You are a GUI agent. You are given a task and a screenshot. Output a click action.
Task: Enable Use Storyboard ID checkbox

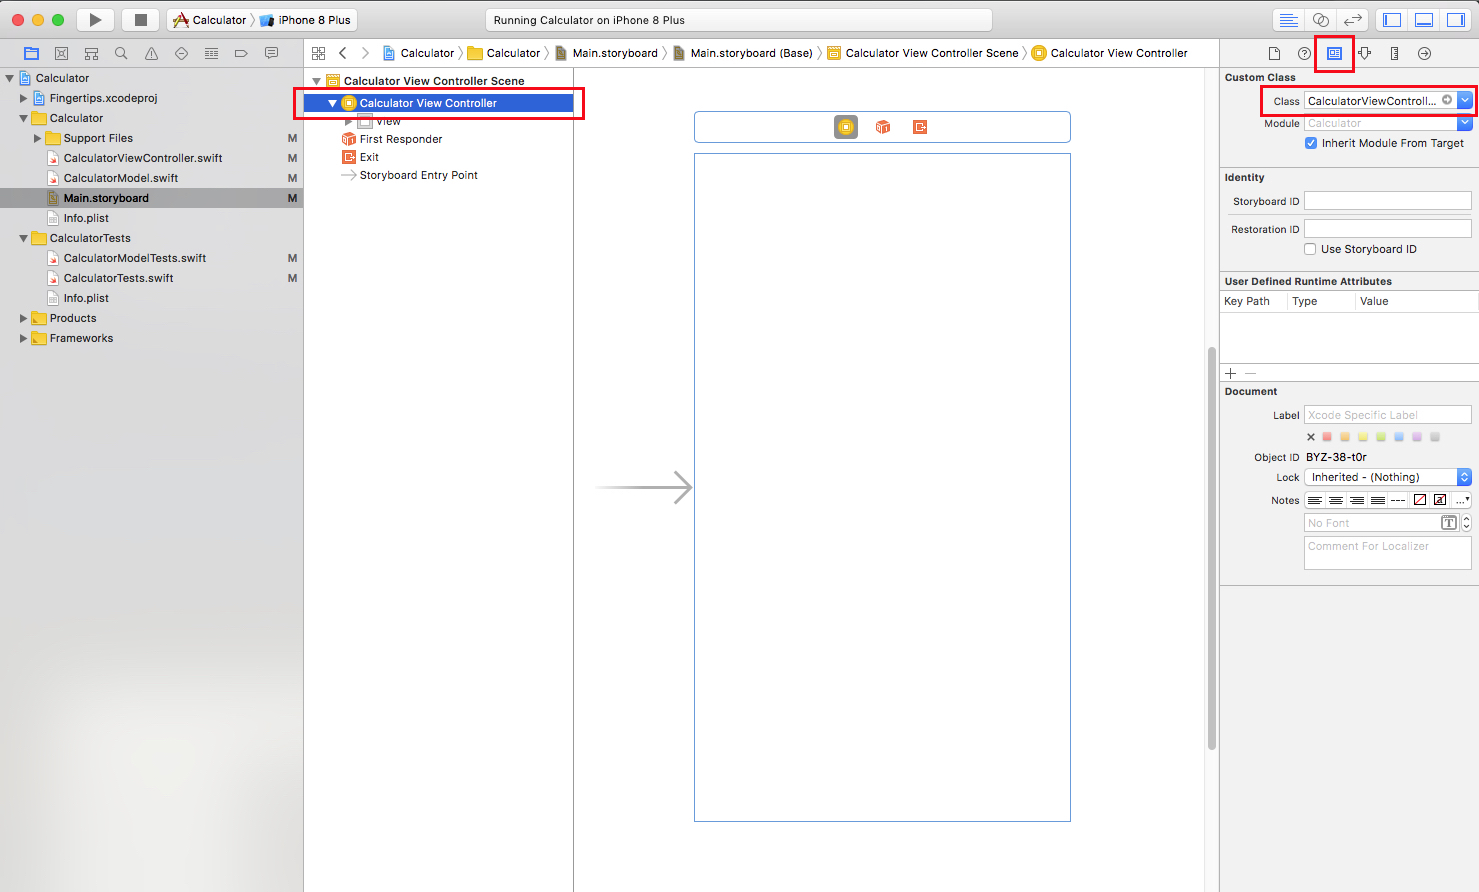[x=1310, y=249]
